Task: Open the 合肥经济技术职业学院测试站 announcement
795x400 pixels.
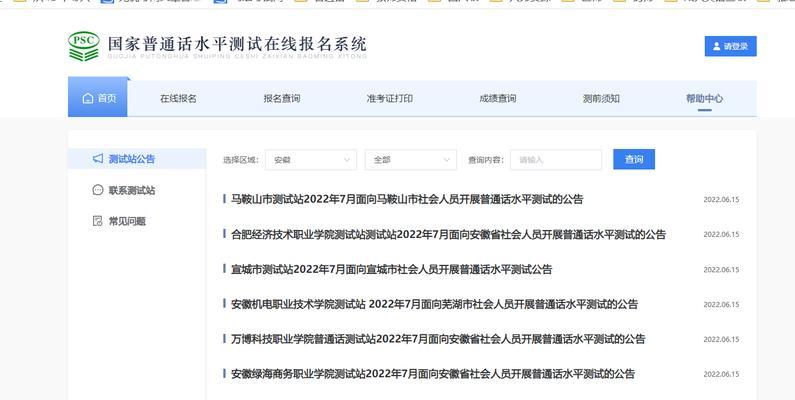Action: [448, 234]
